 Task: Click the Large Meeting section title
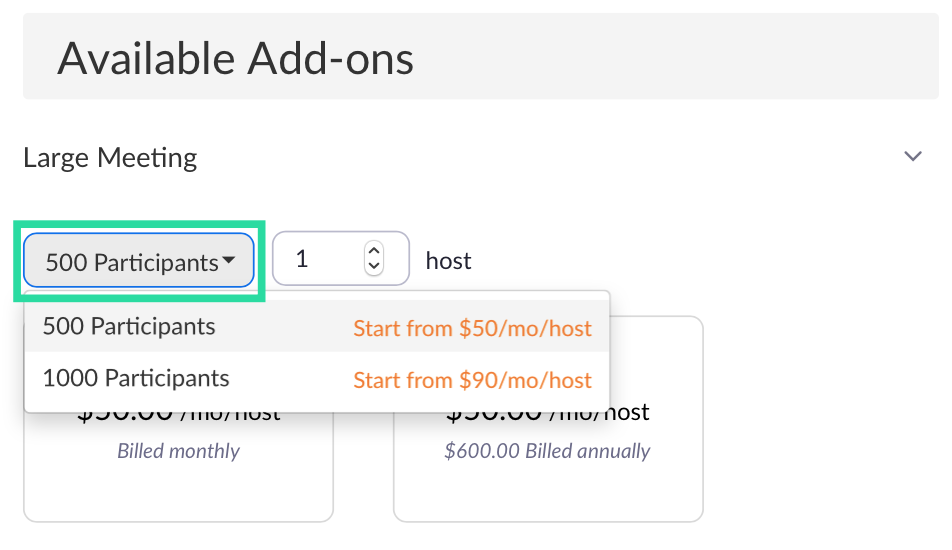click(110, 158)
